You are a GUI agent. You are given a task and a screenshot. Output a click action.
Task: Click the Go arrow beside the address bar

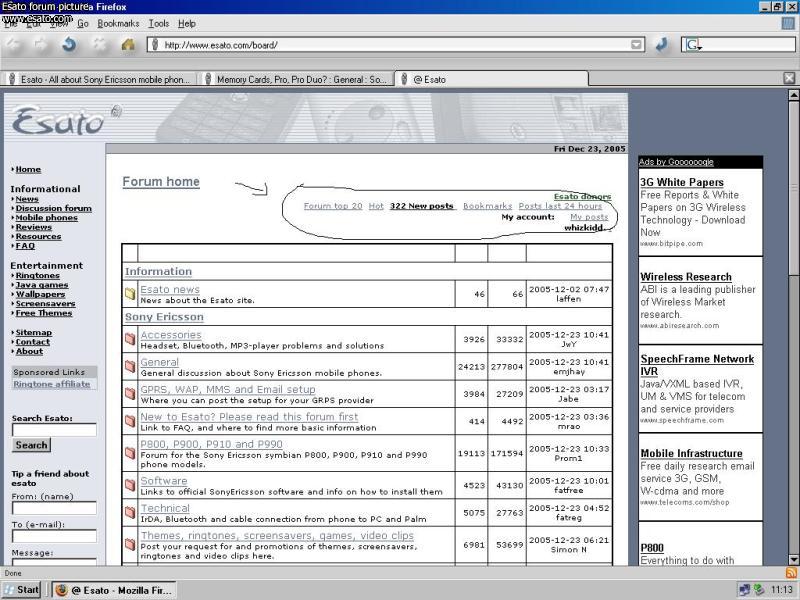pos(662,45)
